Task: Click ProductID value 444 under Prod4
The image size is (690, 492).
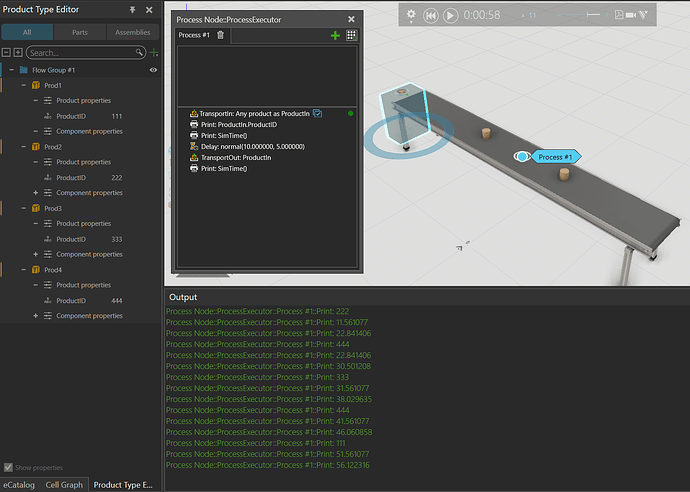Action: (117, 301)
